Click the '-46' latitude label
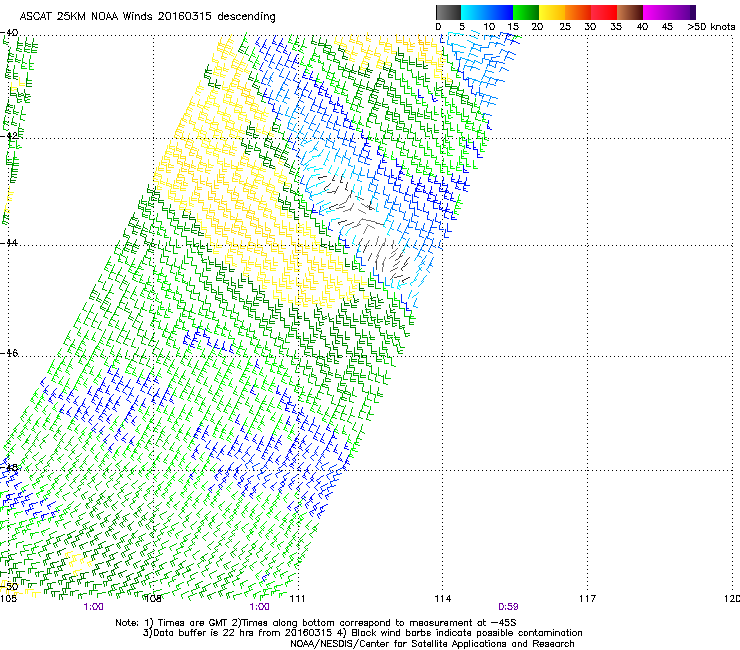Viewport: 740px width, 650px height. pos(9,353)
